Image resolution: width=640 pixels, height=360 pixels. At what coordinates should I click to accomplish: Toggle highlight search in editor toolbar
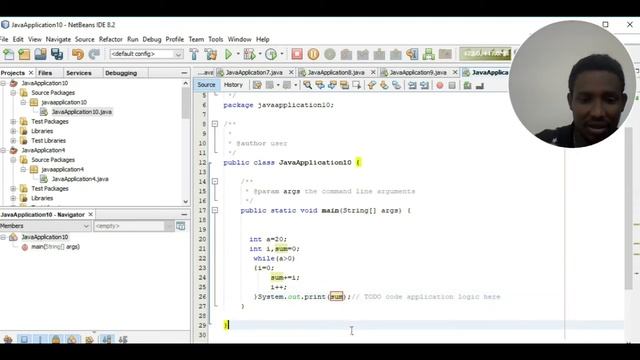click(344, 85)
